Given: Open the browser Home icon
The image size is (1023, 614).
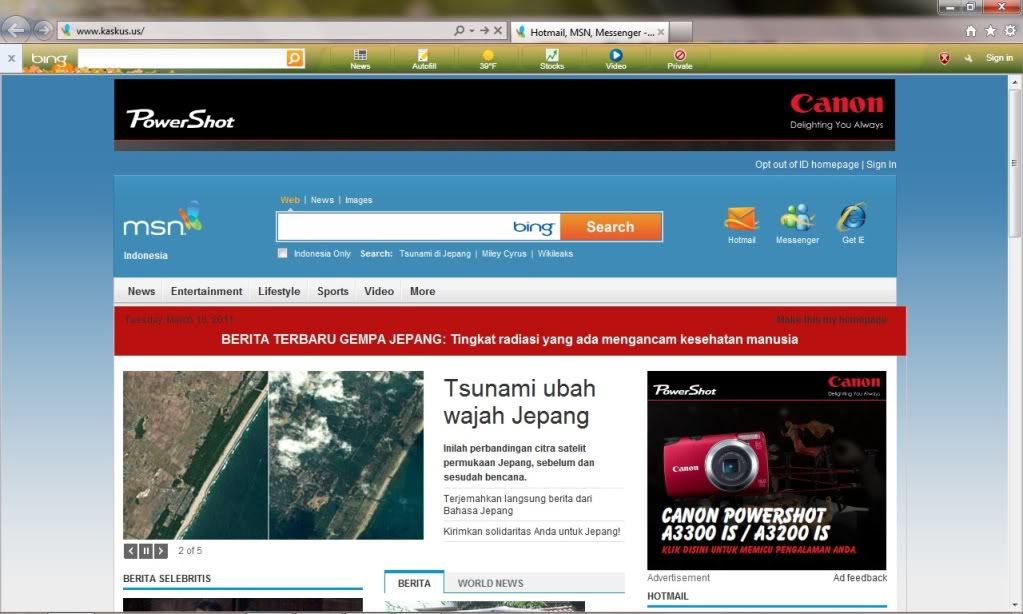Looking at the screenshot, I should pos(971,31).
